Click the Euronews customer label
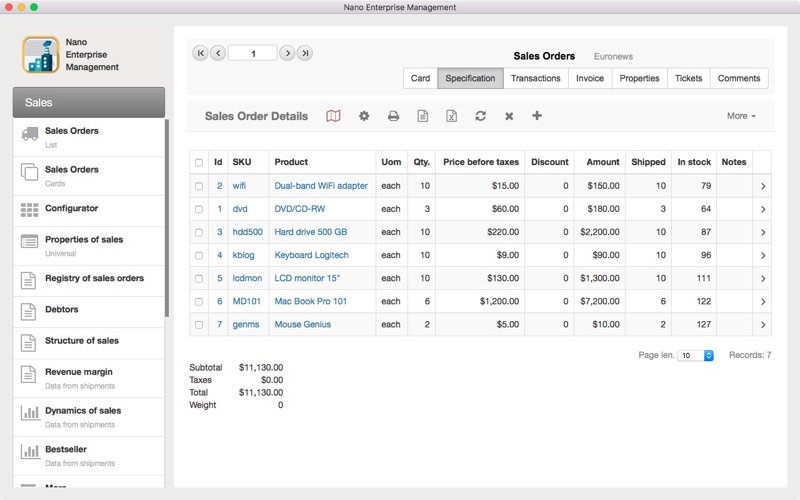 (613, 56)
